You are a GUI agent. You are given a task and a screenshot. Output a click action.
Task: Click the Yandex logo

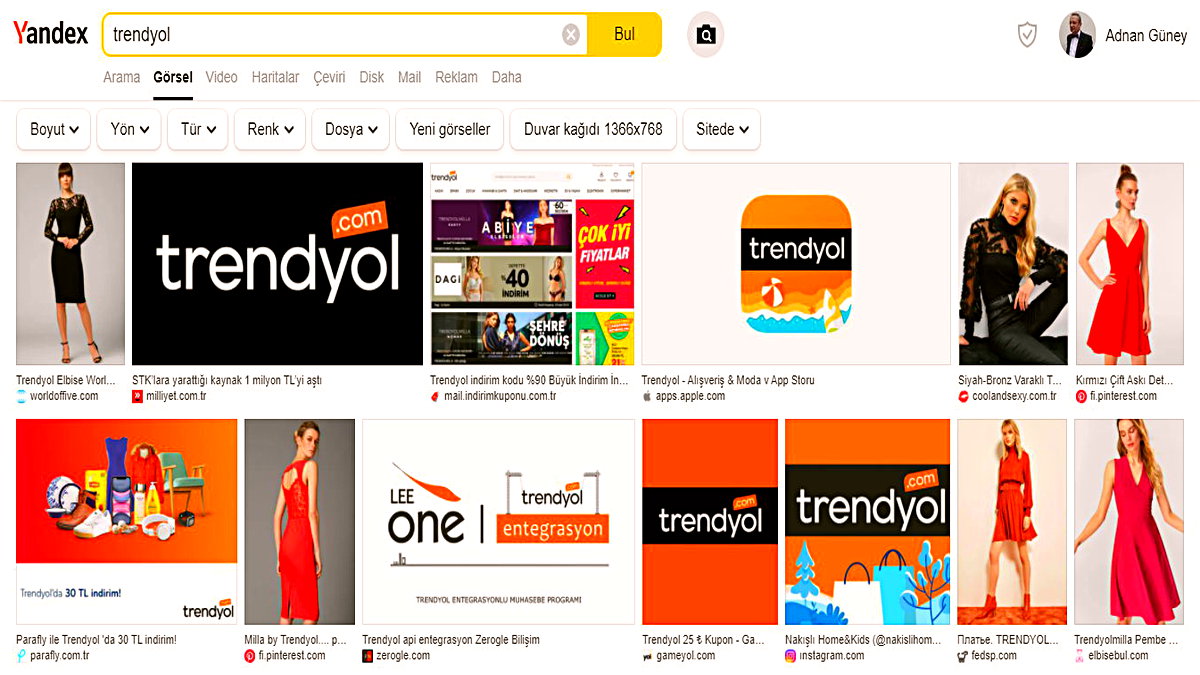pos(50,33)
